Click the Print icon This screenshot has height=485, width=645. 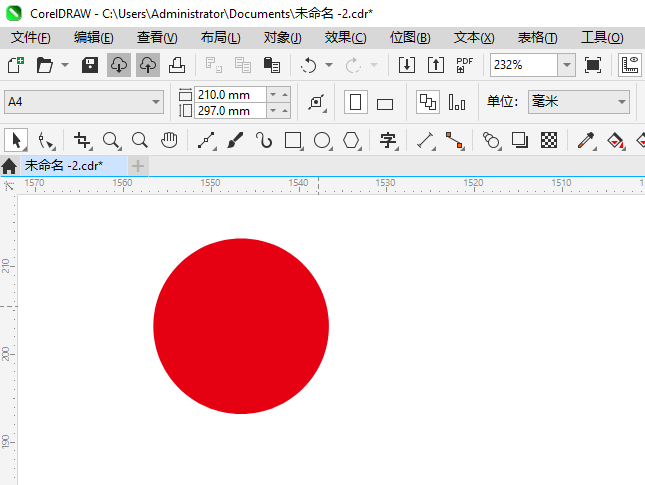coord(177,65)
